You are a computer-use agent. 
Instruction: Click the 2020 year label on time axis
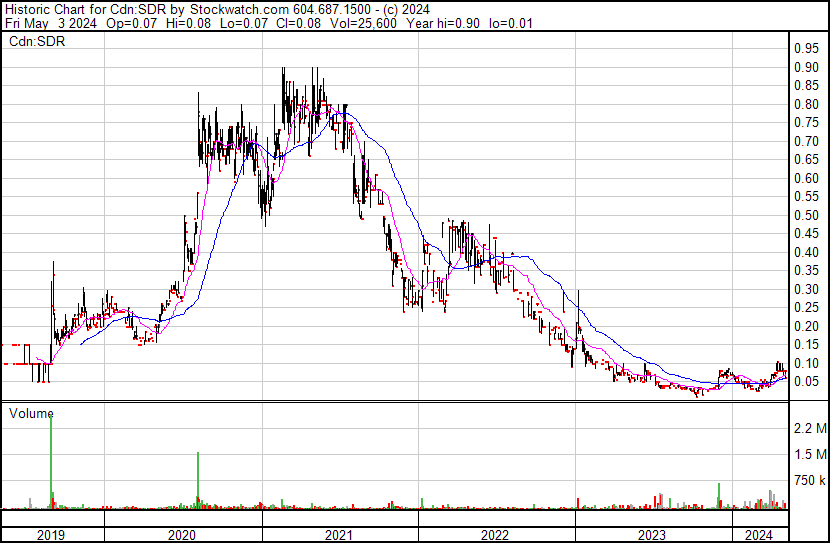click(182, 535)
